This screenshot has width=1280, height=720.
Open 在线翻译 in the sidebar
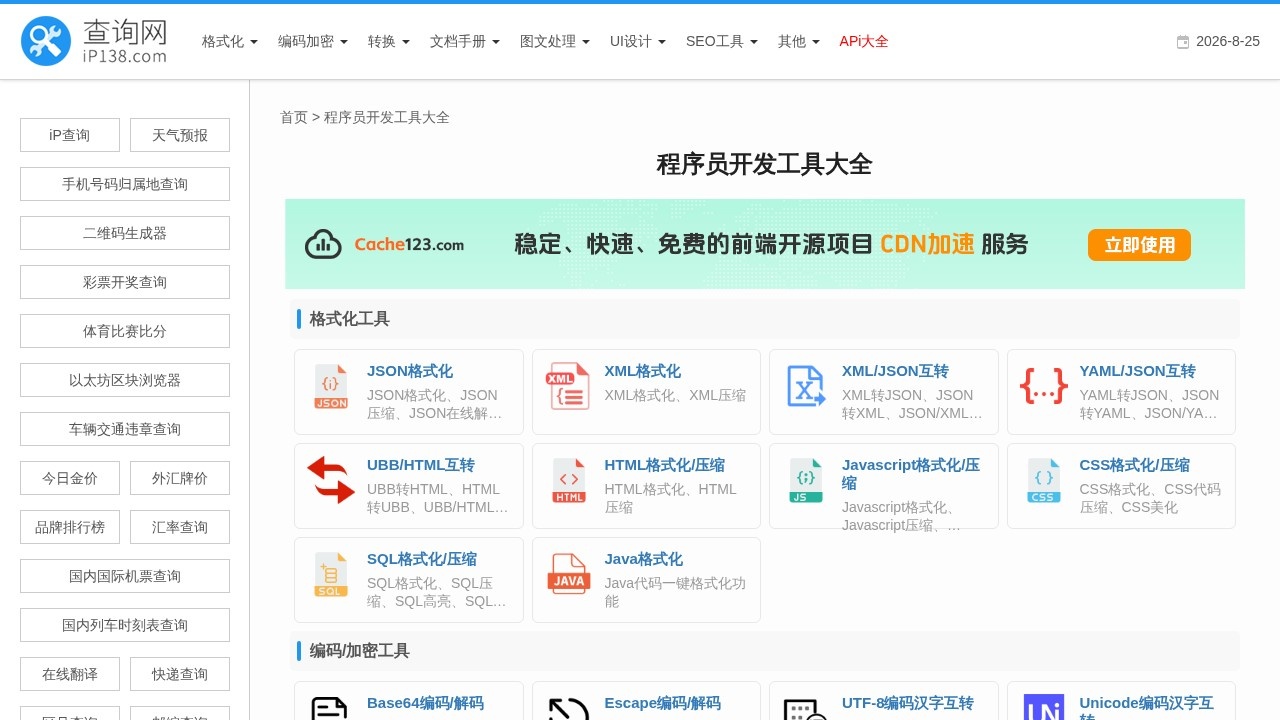pyautogui.click(x=70, y=674)
